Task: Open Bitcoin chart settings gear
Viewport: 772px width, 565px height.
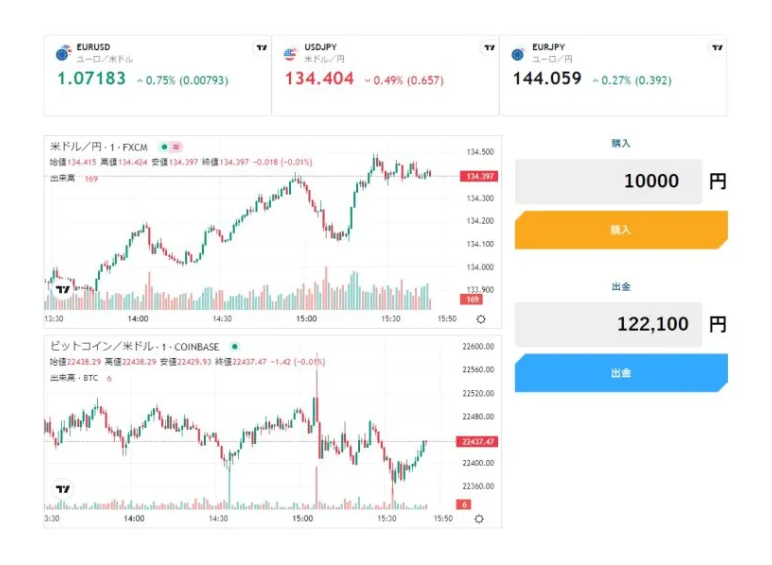Action: click(x=481, y=519)
